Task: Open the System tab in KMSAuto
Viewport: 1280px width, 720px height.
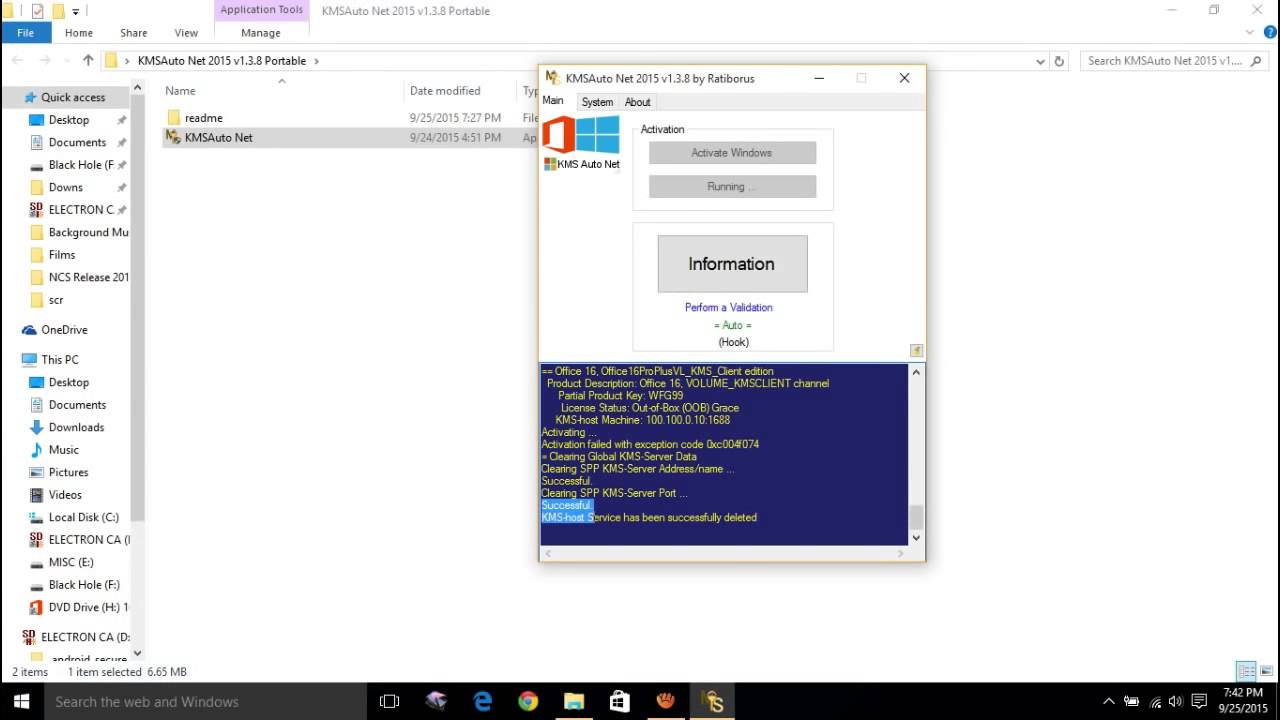Action: (597, 102)
